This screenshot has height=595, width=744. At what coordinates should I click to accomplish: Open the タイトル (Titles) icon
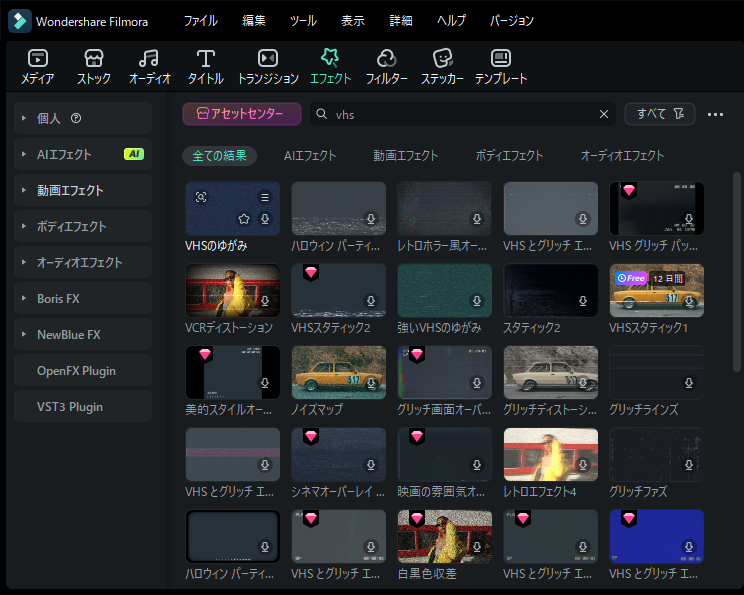(x=206, y=66)
